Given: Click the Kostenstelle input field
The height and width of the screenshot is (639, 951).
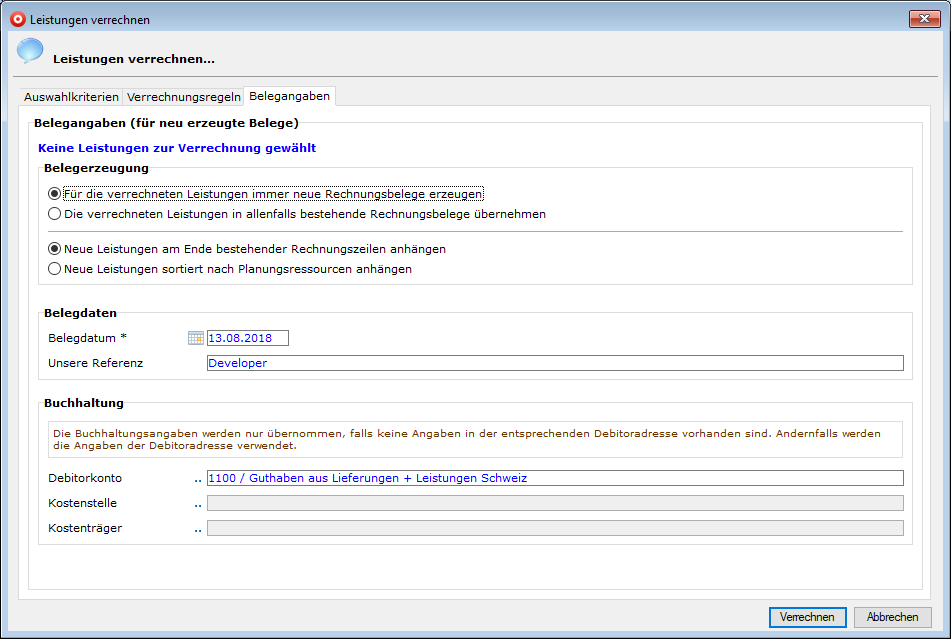Looking at the screenshot, I should [x=554, y=503].
